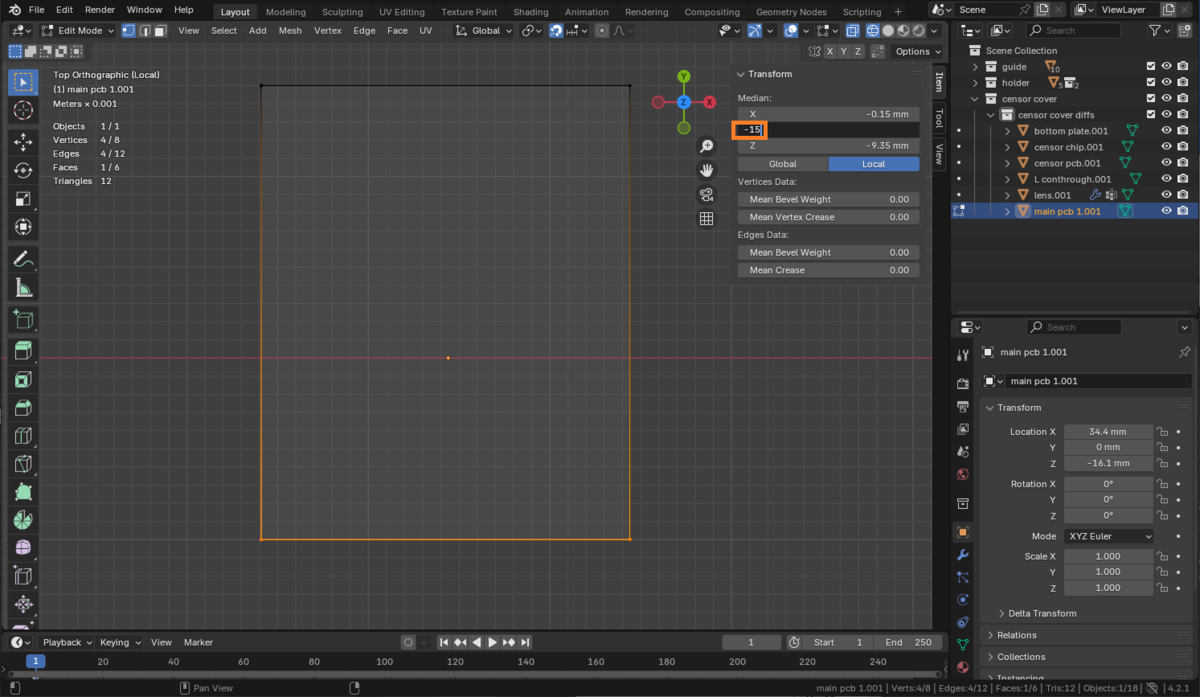Open the Mesh menu
Viewport: 1200px width, 697px height.
coord(290,30)
